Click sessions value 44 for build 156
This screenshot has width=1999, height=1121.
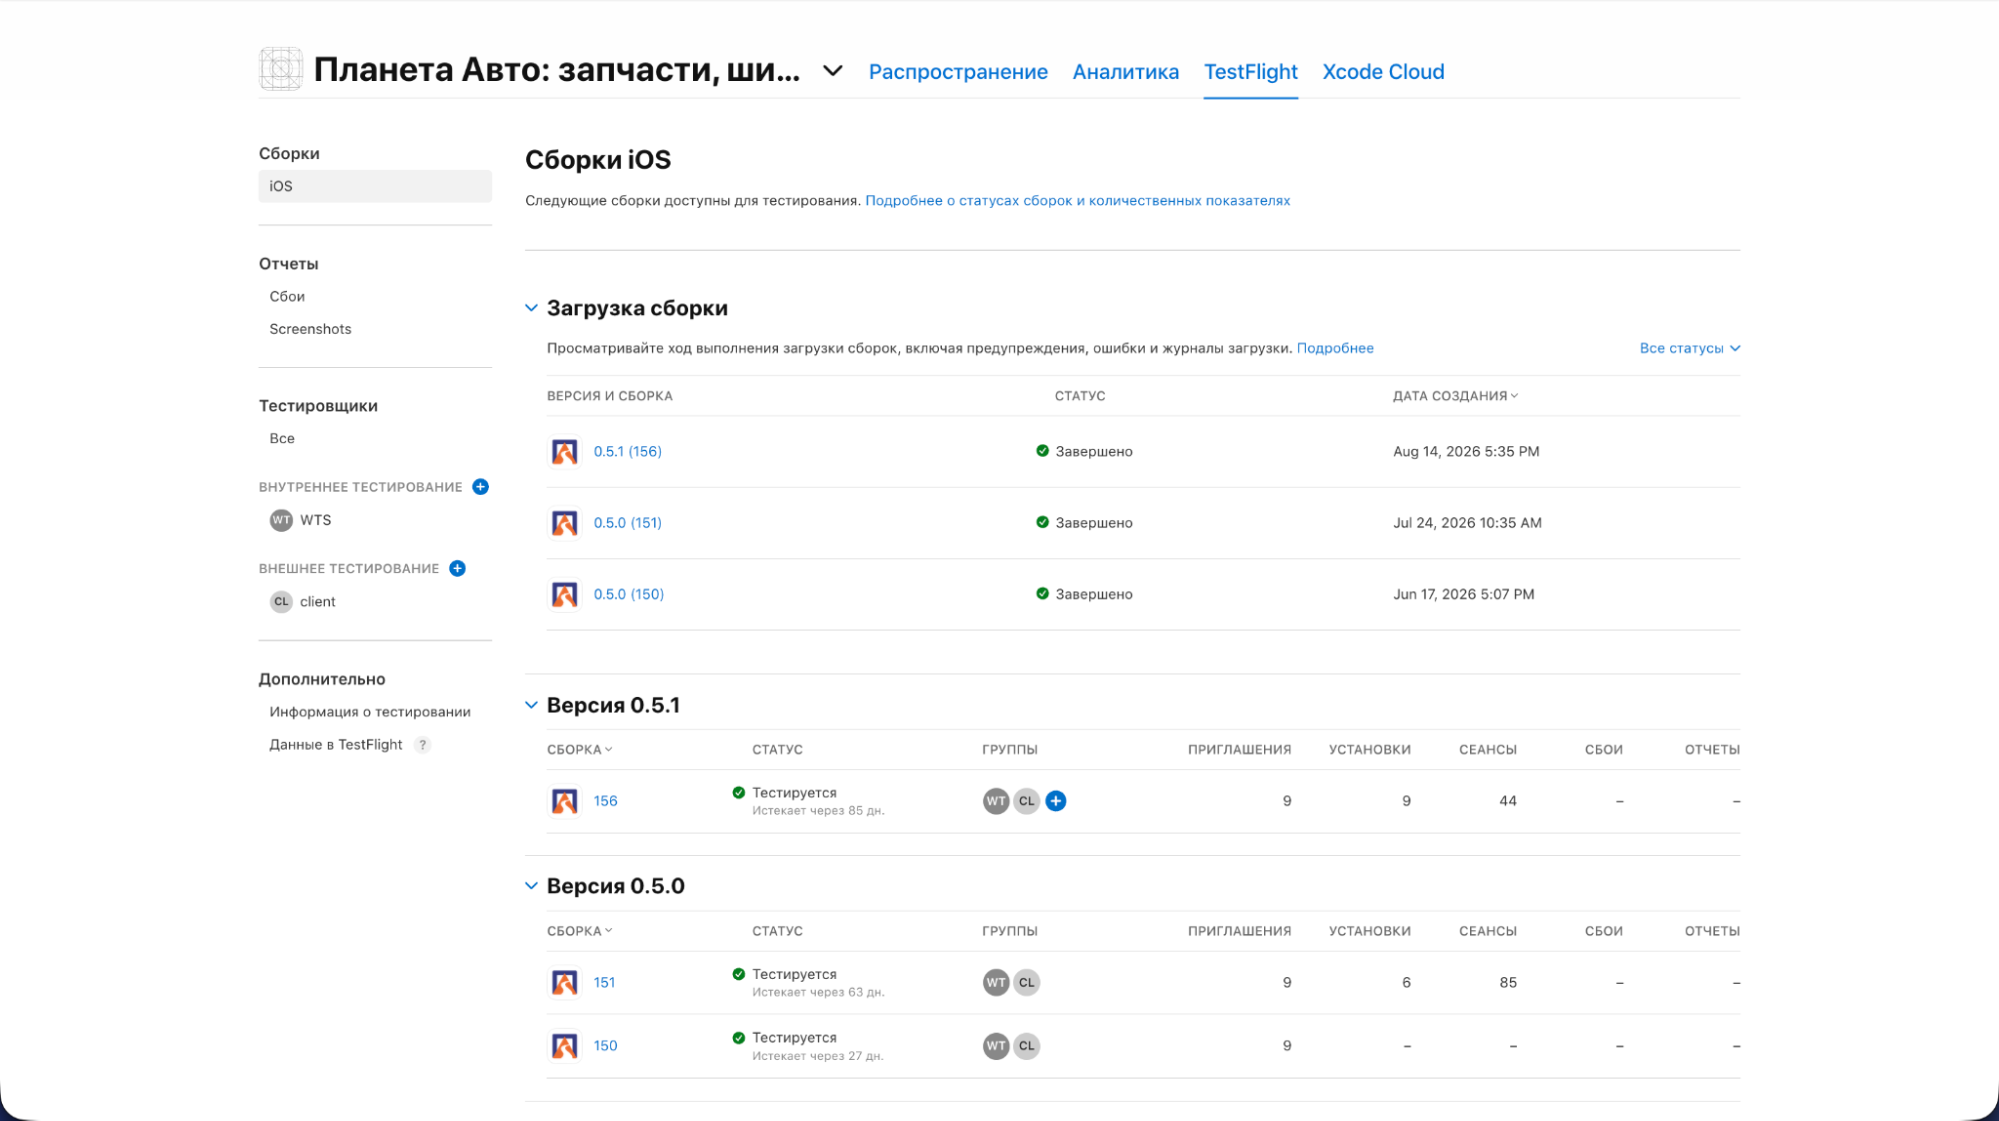[x=1508, y=801]
